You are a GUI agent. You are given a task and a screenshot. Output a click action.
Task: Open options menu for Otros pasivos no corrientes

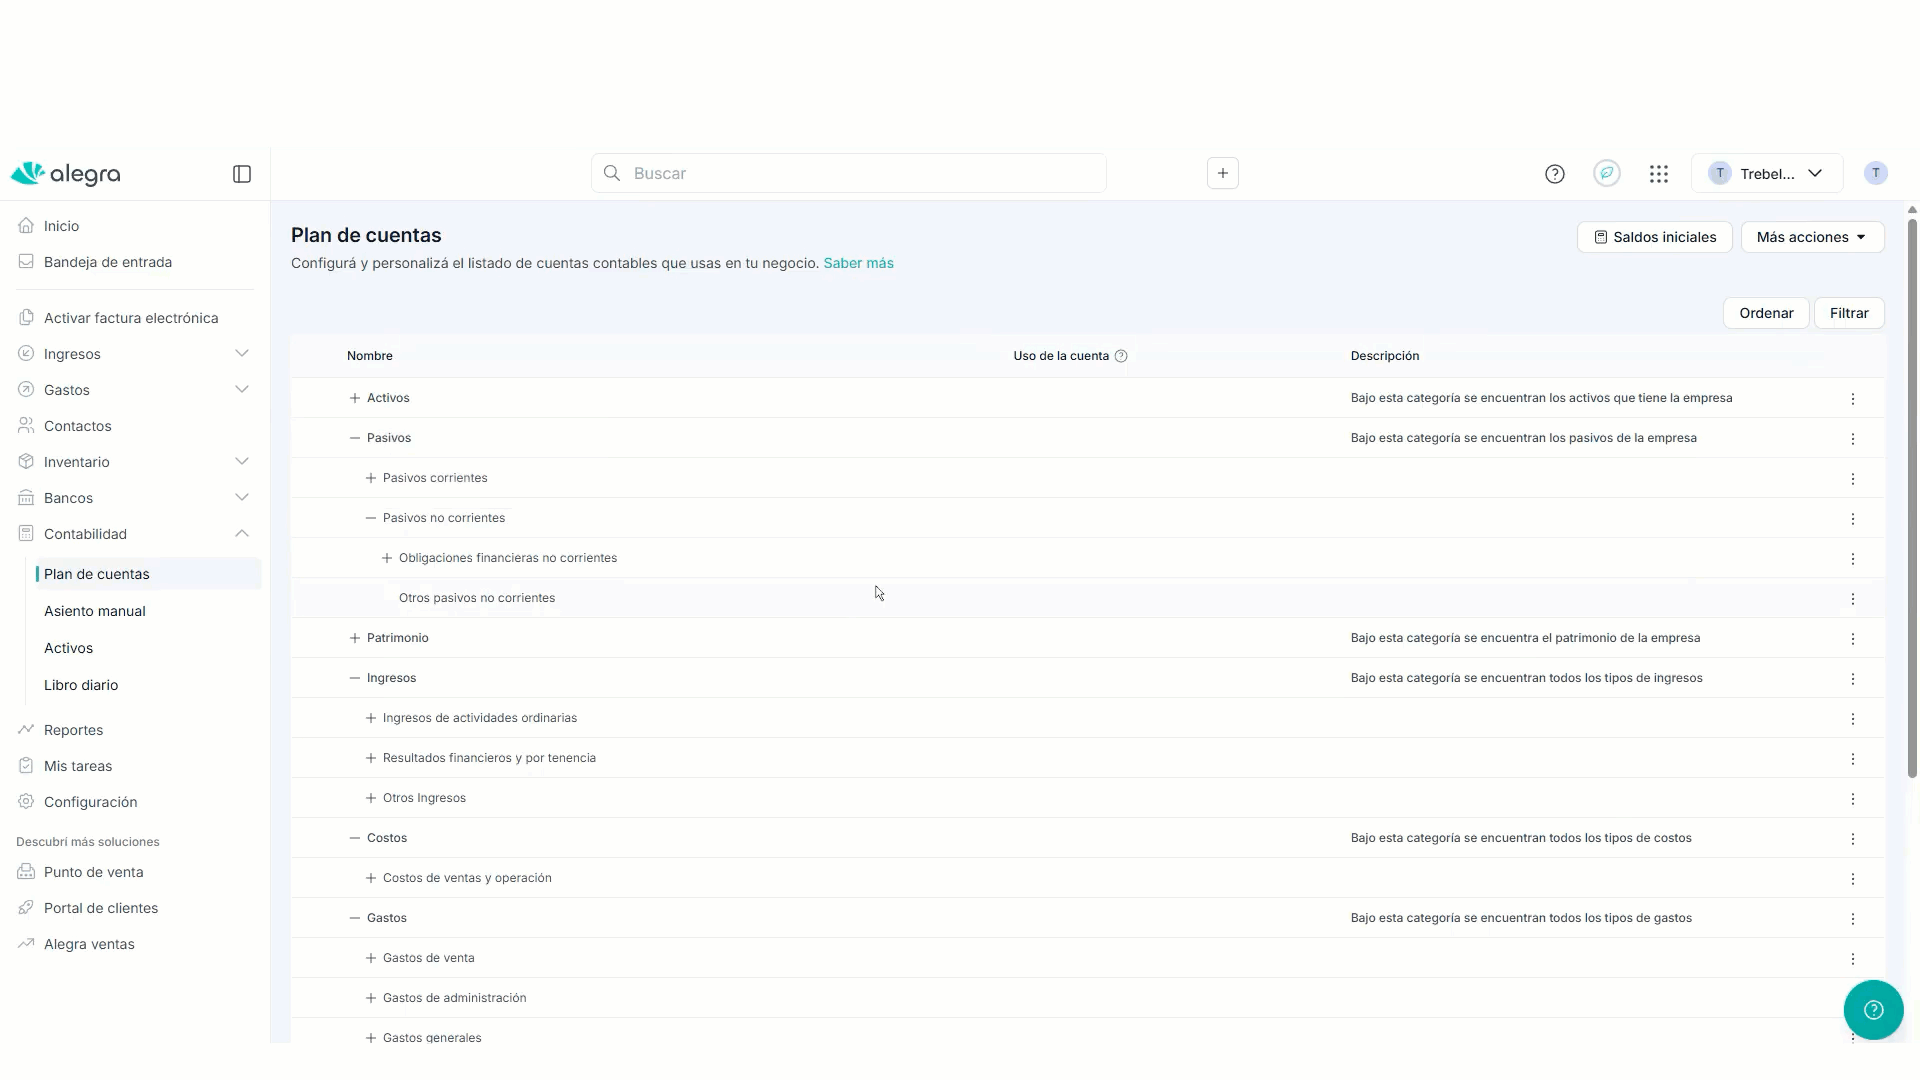(1853, 599)
